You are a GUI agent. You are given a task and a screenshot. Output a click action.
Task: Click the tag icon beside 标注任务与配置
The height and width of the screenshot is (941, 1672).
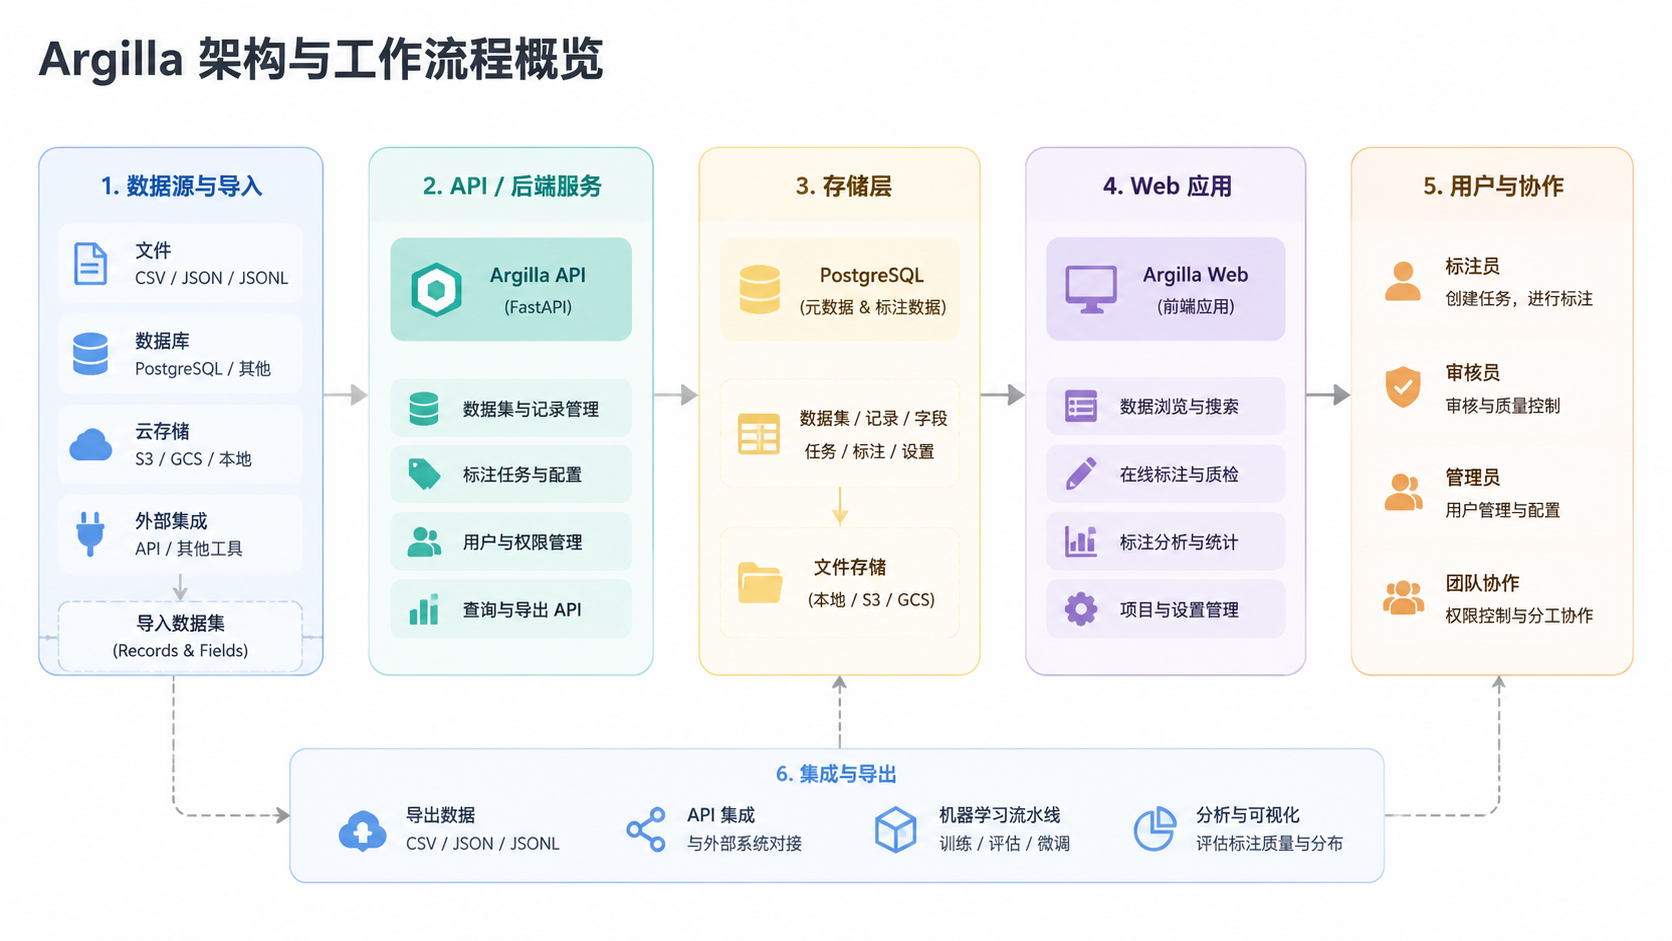point(424,474)
